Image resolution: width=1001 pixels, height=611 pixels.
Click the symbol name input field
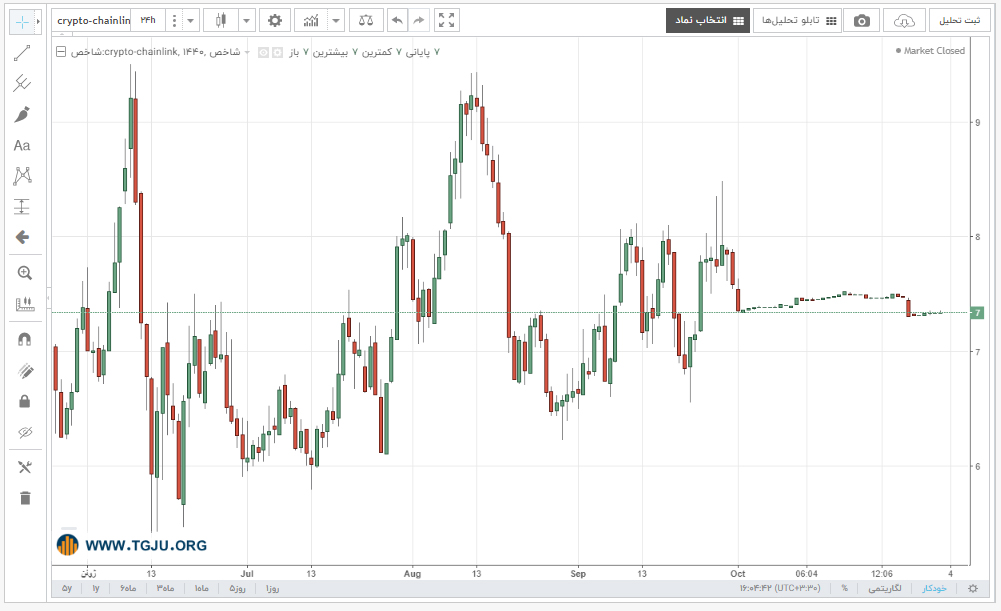pyautogui.click(x=93, y=20)
